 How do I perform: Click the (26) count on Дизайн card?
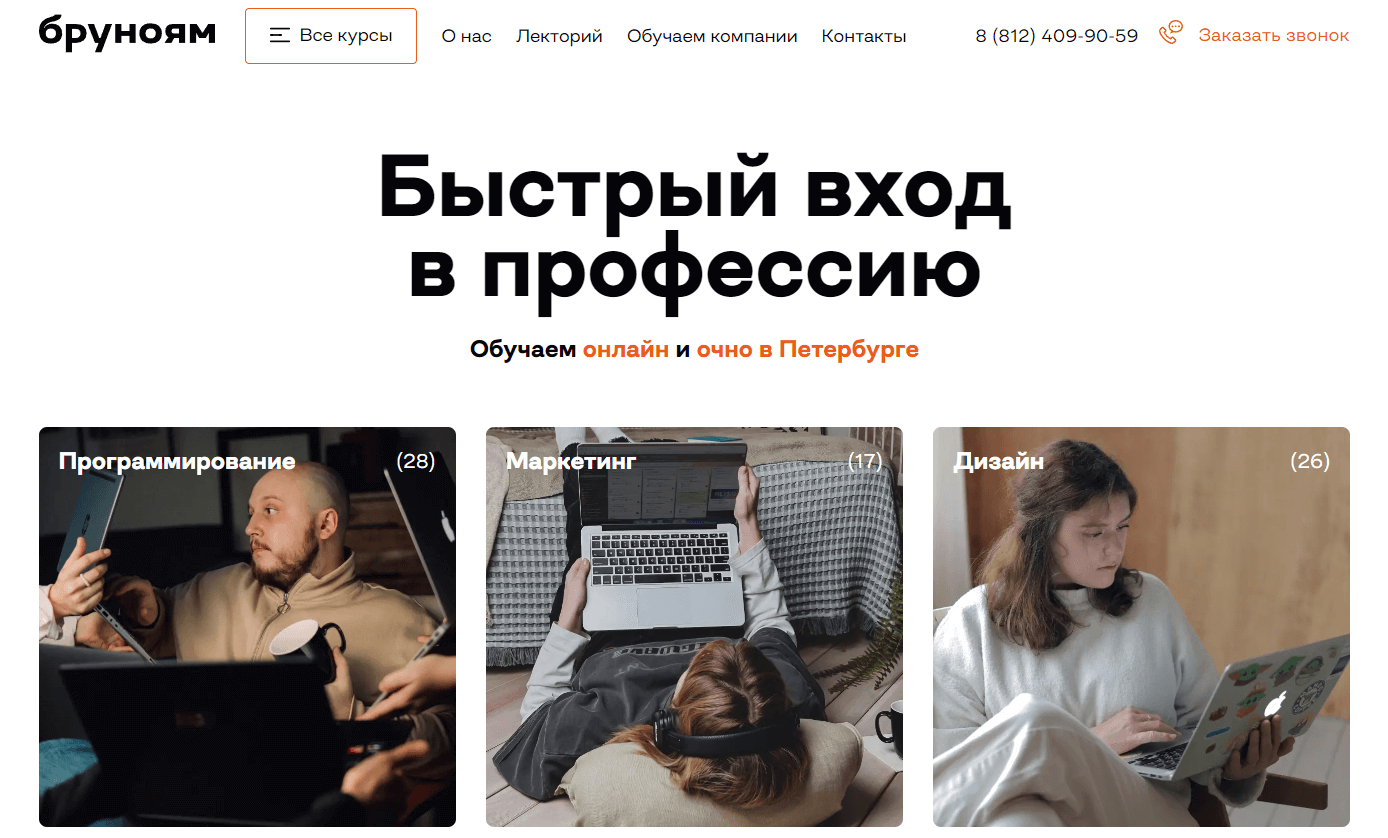1310,461
